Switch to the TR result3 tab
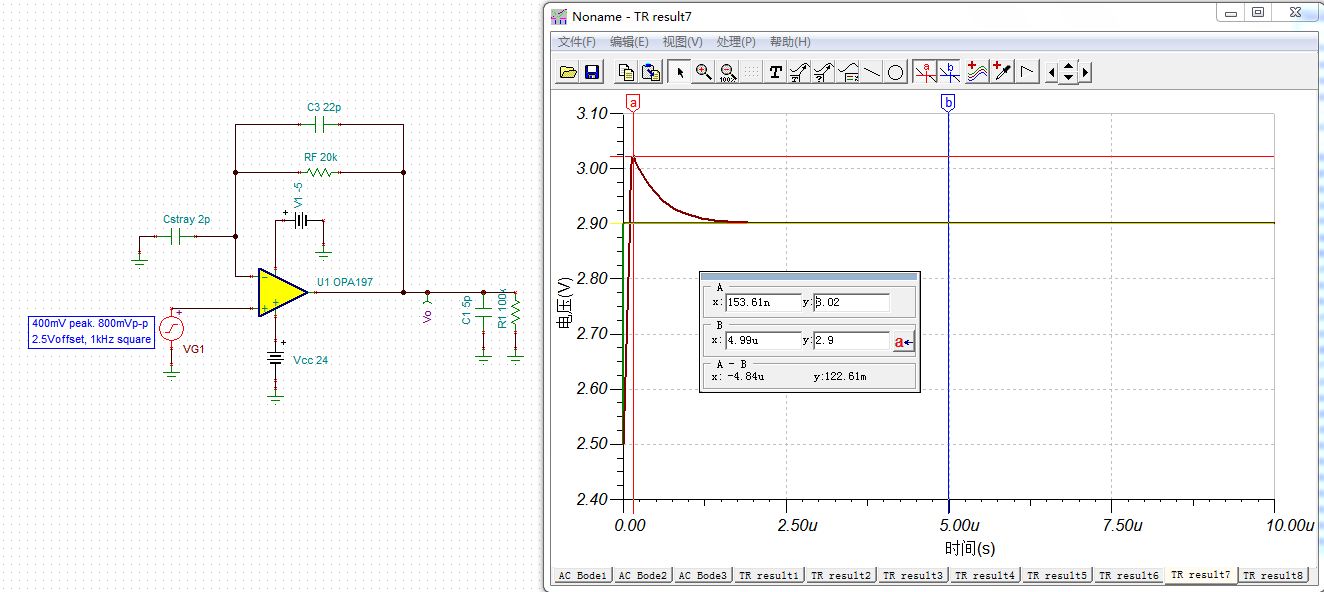The width and height of the screenshot is (1324, 592). [913, 575]
